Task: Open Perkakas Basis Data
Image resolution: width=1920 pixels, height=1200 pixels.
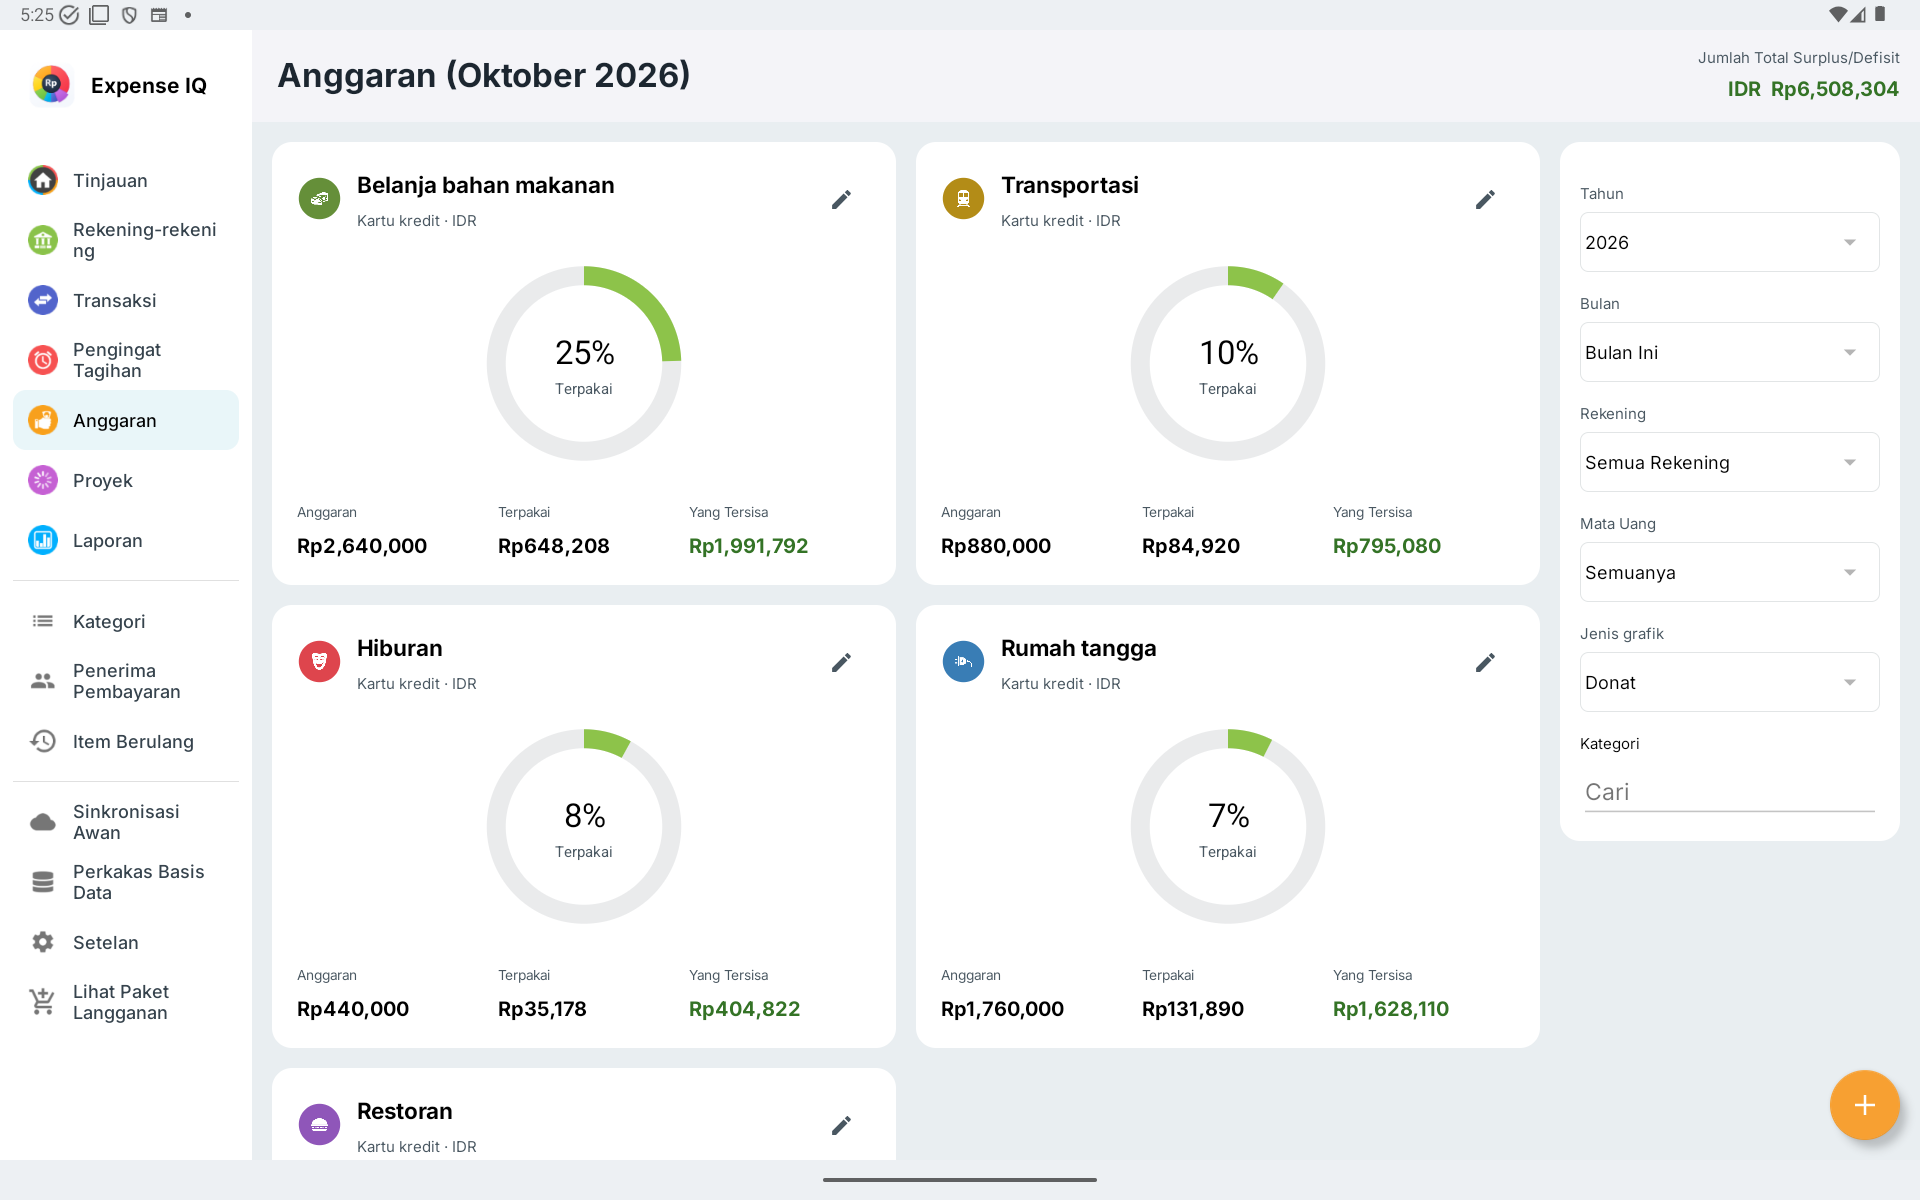Action: [x=126, y=883]
